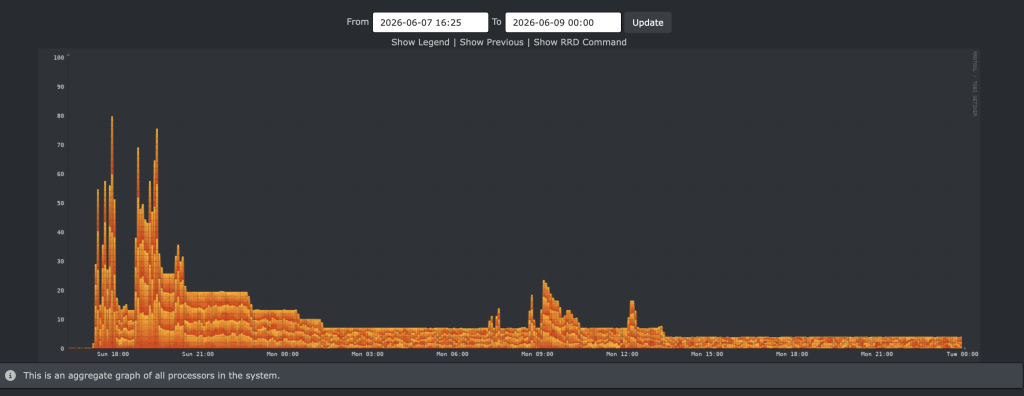Click the processor usage graph image
The image size is (1024, 396).
(x=509, y=205)
